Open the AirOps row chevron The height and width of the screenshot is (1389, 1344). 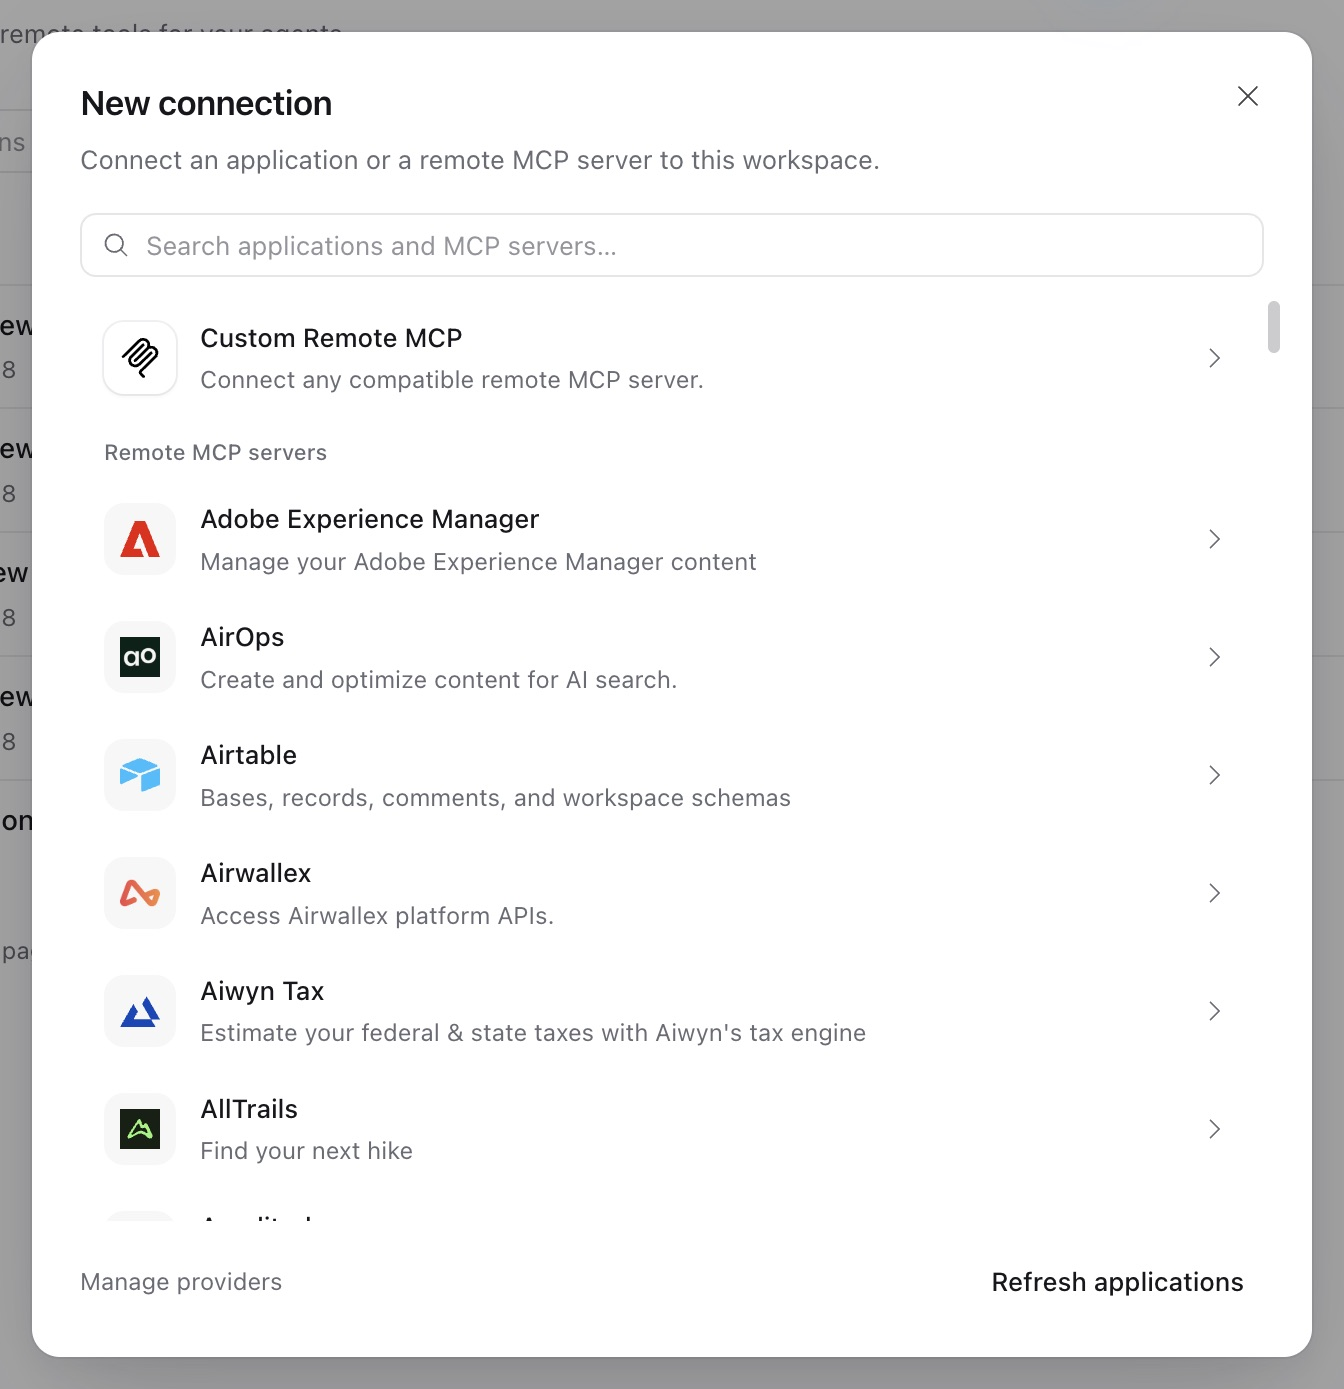click(1214, 657)
